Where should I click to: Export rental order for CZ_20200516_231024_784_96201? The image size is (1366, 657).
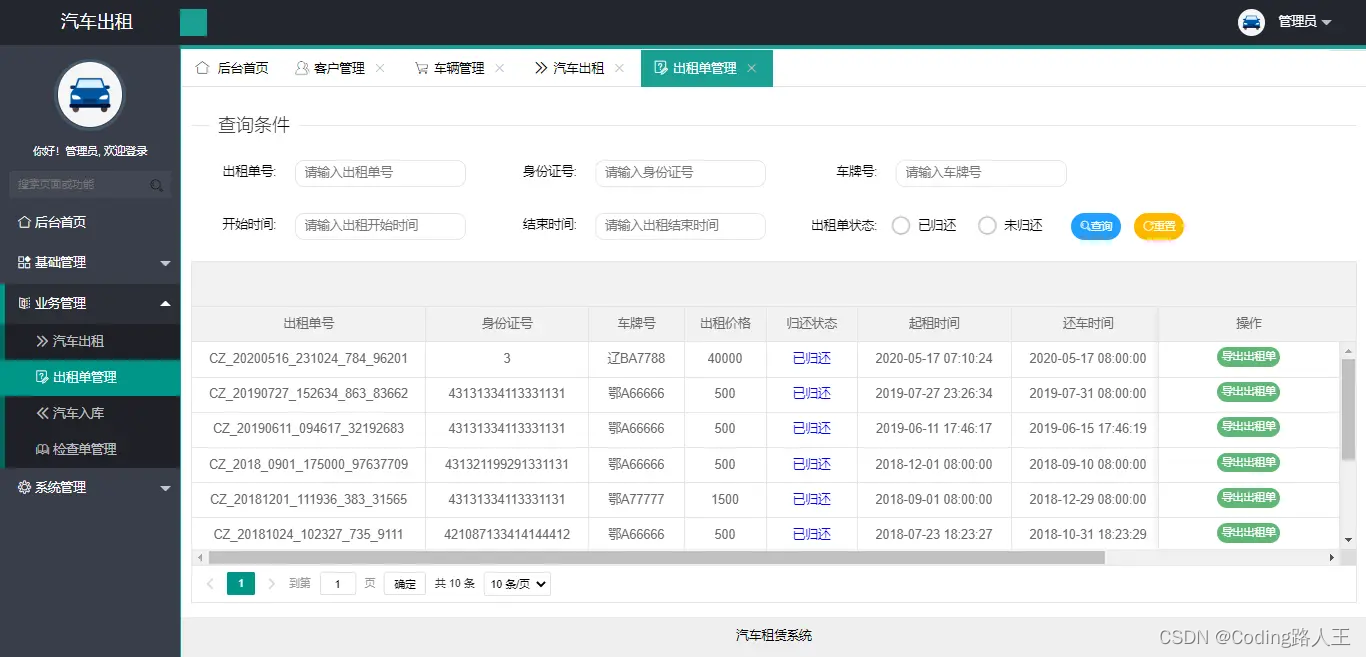pyautogui.click(x=1248, y=356)
